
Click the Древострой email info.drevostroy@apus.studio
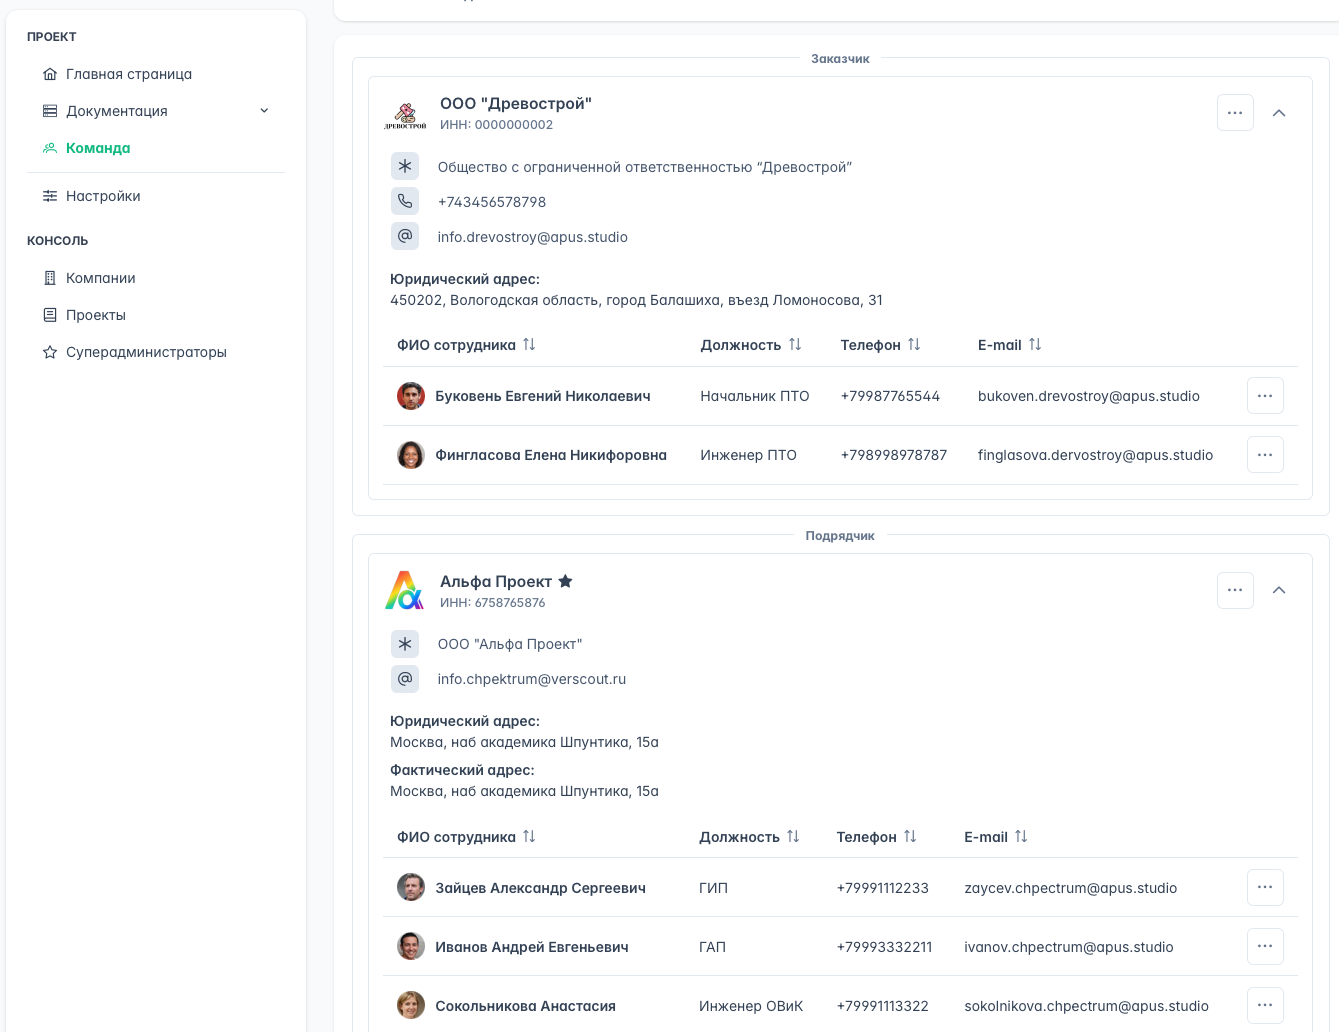click(533, 237)
